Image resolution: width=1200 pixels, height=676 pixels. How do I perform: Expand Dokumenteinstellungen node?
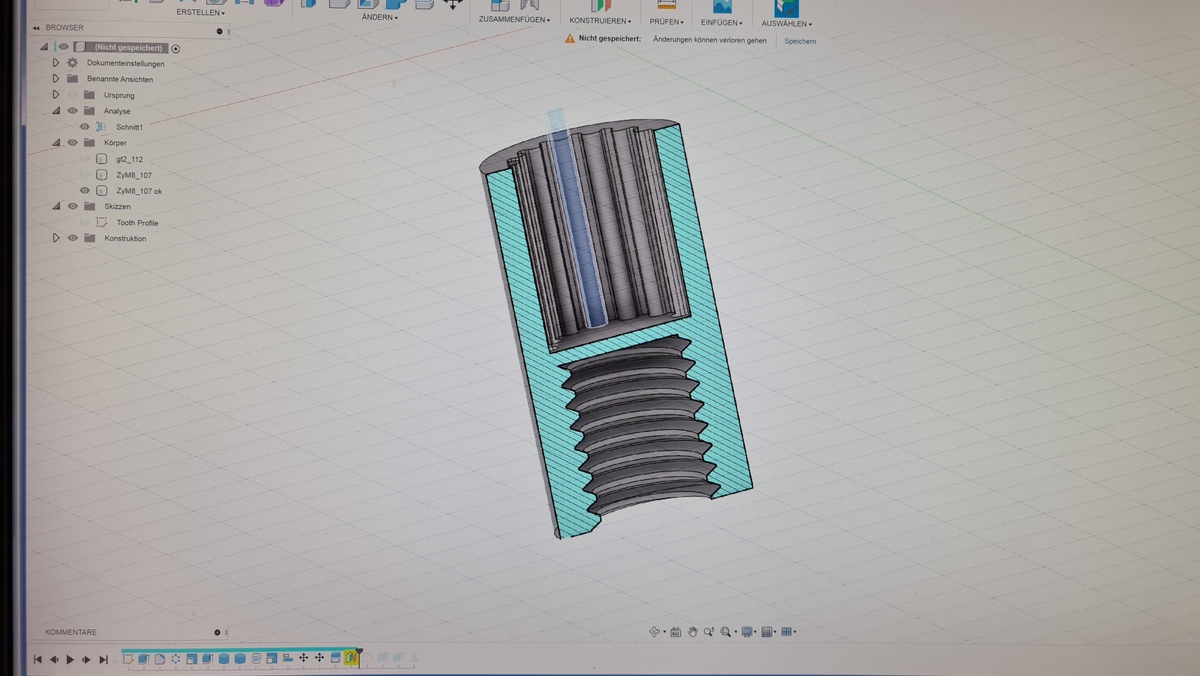pos(56,63)
